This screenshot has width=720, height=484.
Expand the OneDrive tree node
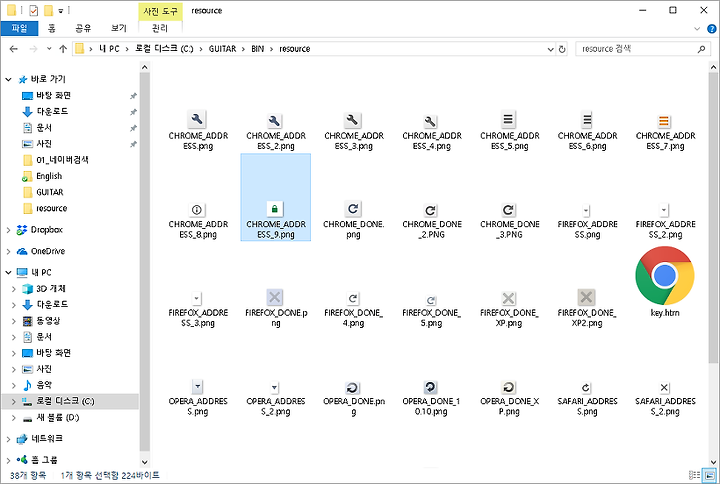(x=8, y=251)
